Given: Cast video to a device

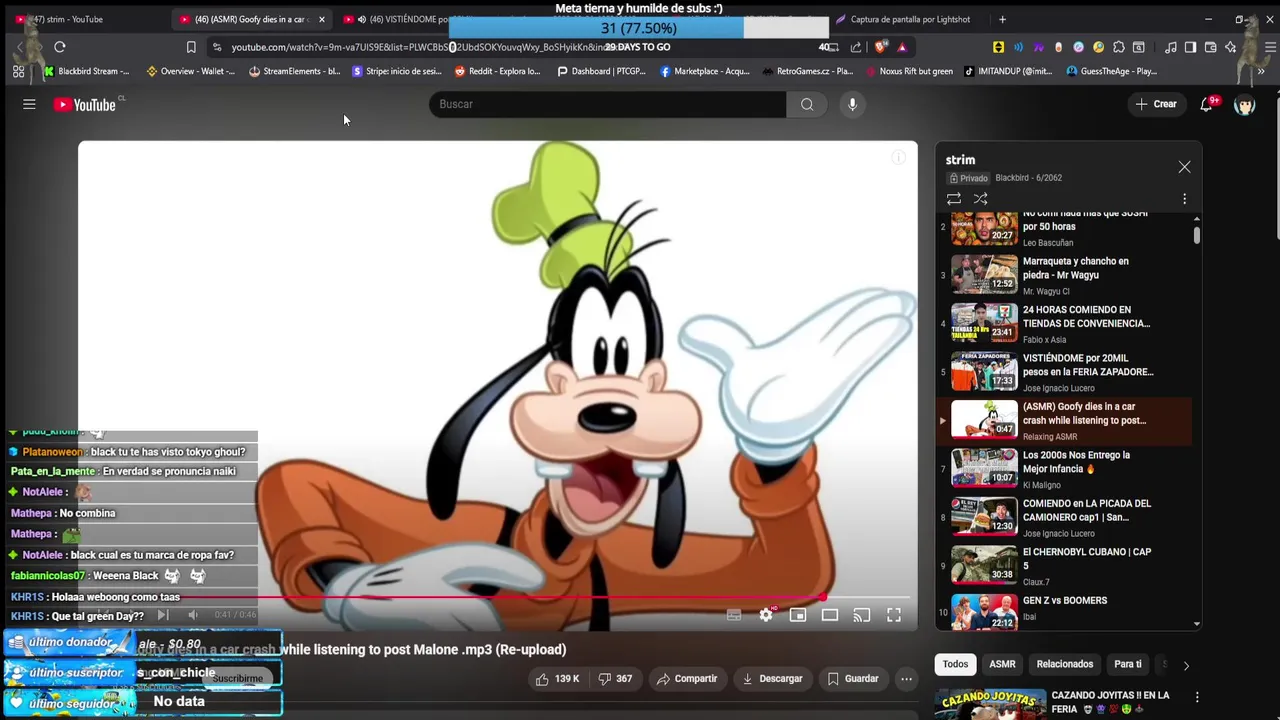Looking at the screenshot, I should click(x=862, y=615).
